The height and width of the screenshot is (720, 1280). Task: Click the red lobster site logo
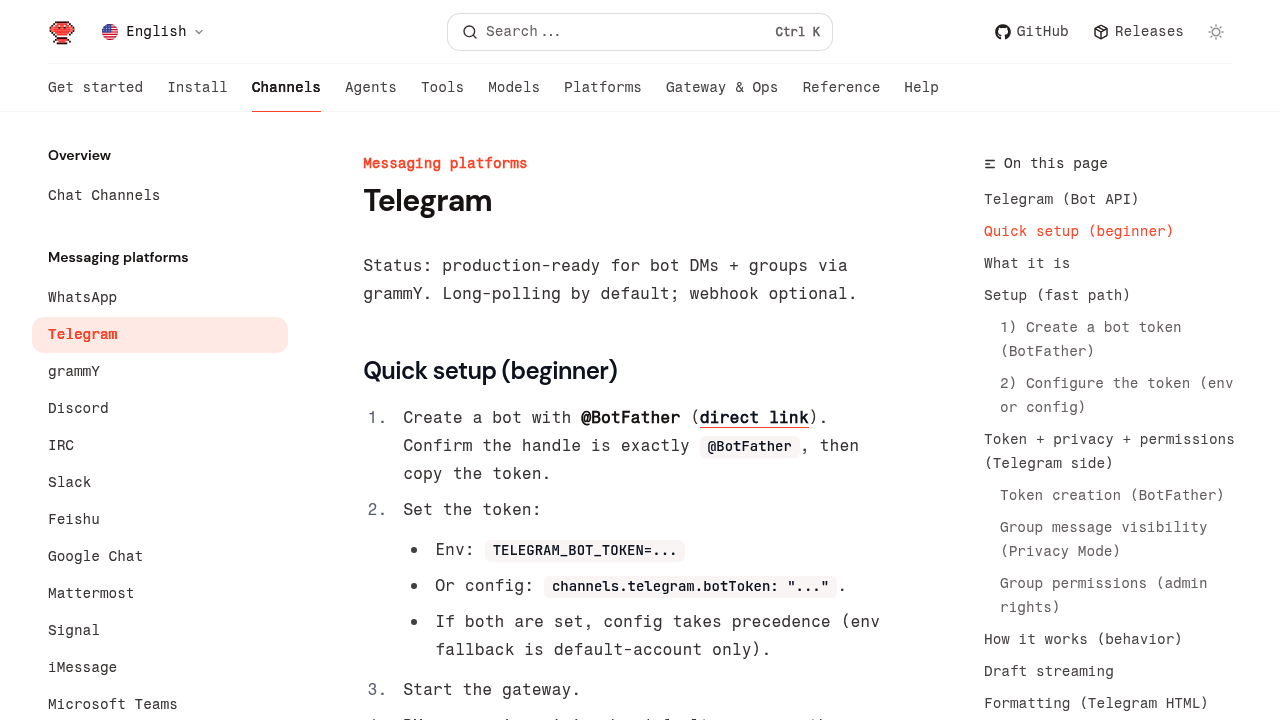[62, 32]
